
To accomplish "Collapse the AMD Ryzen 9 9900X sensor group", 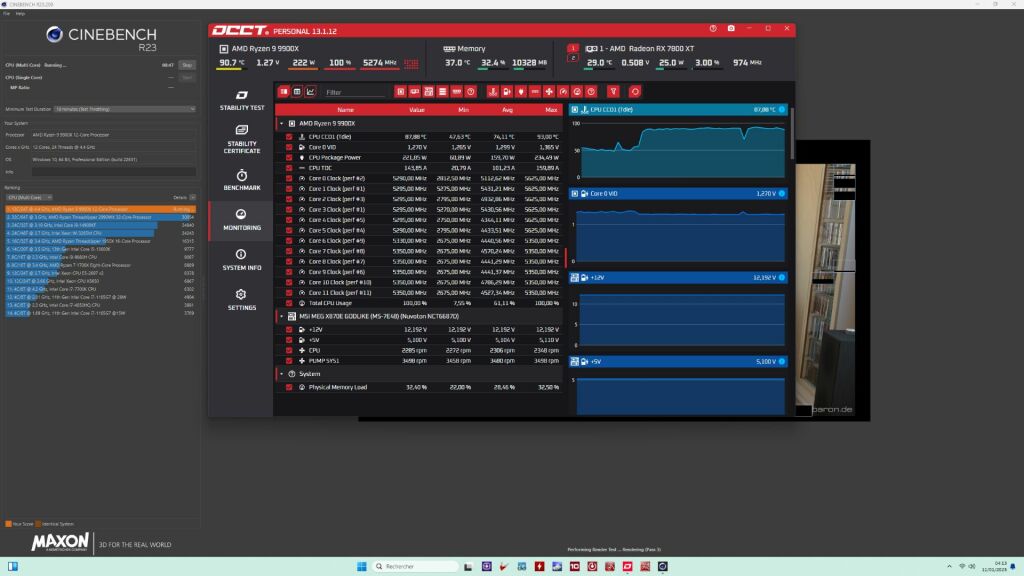I will (282, 123).
